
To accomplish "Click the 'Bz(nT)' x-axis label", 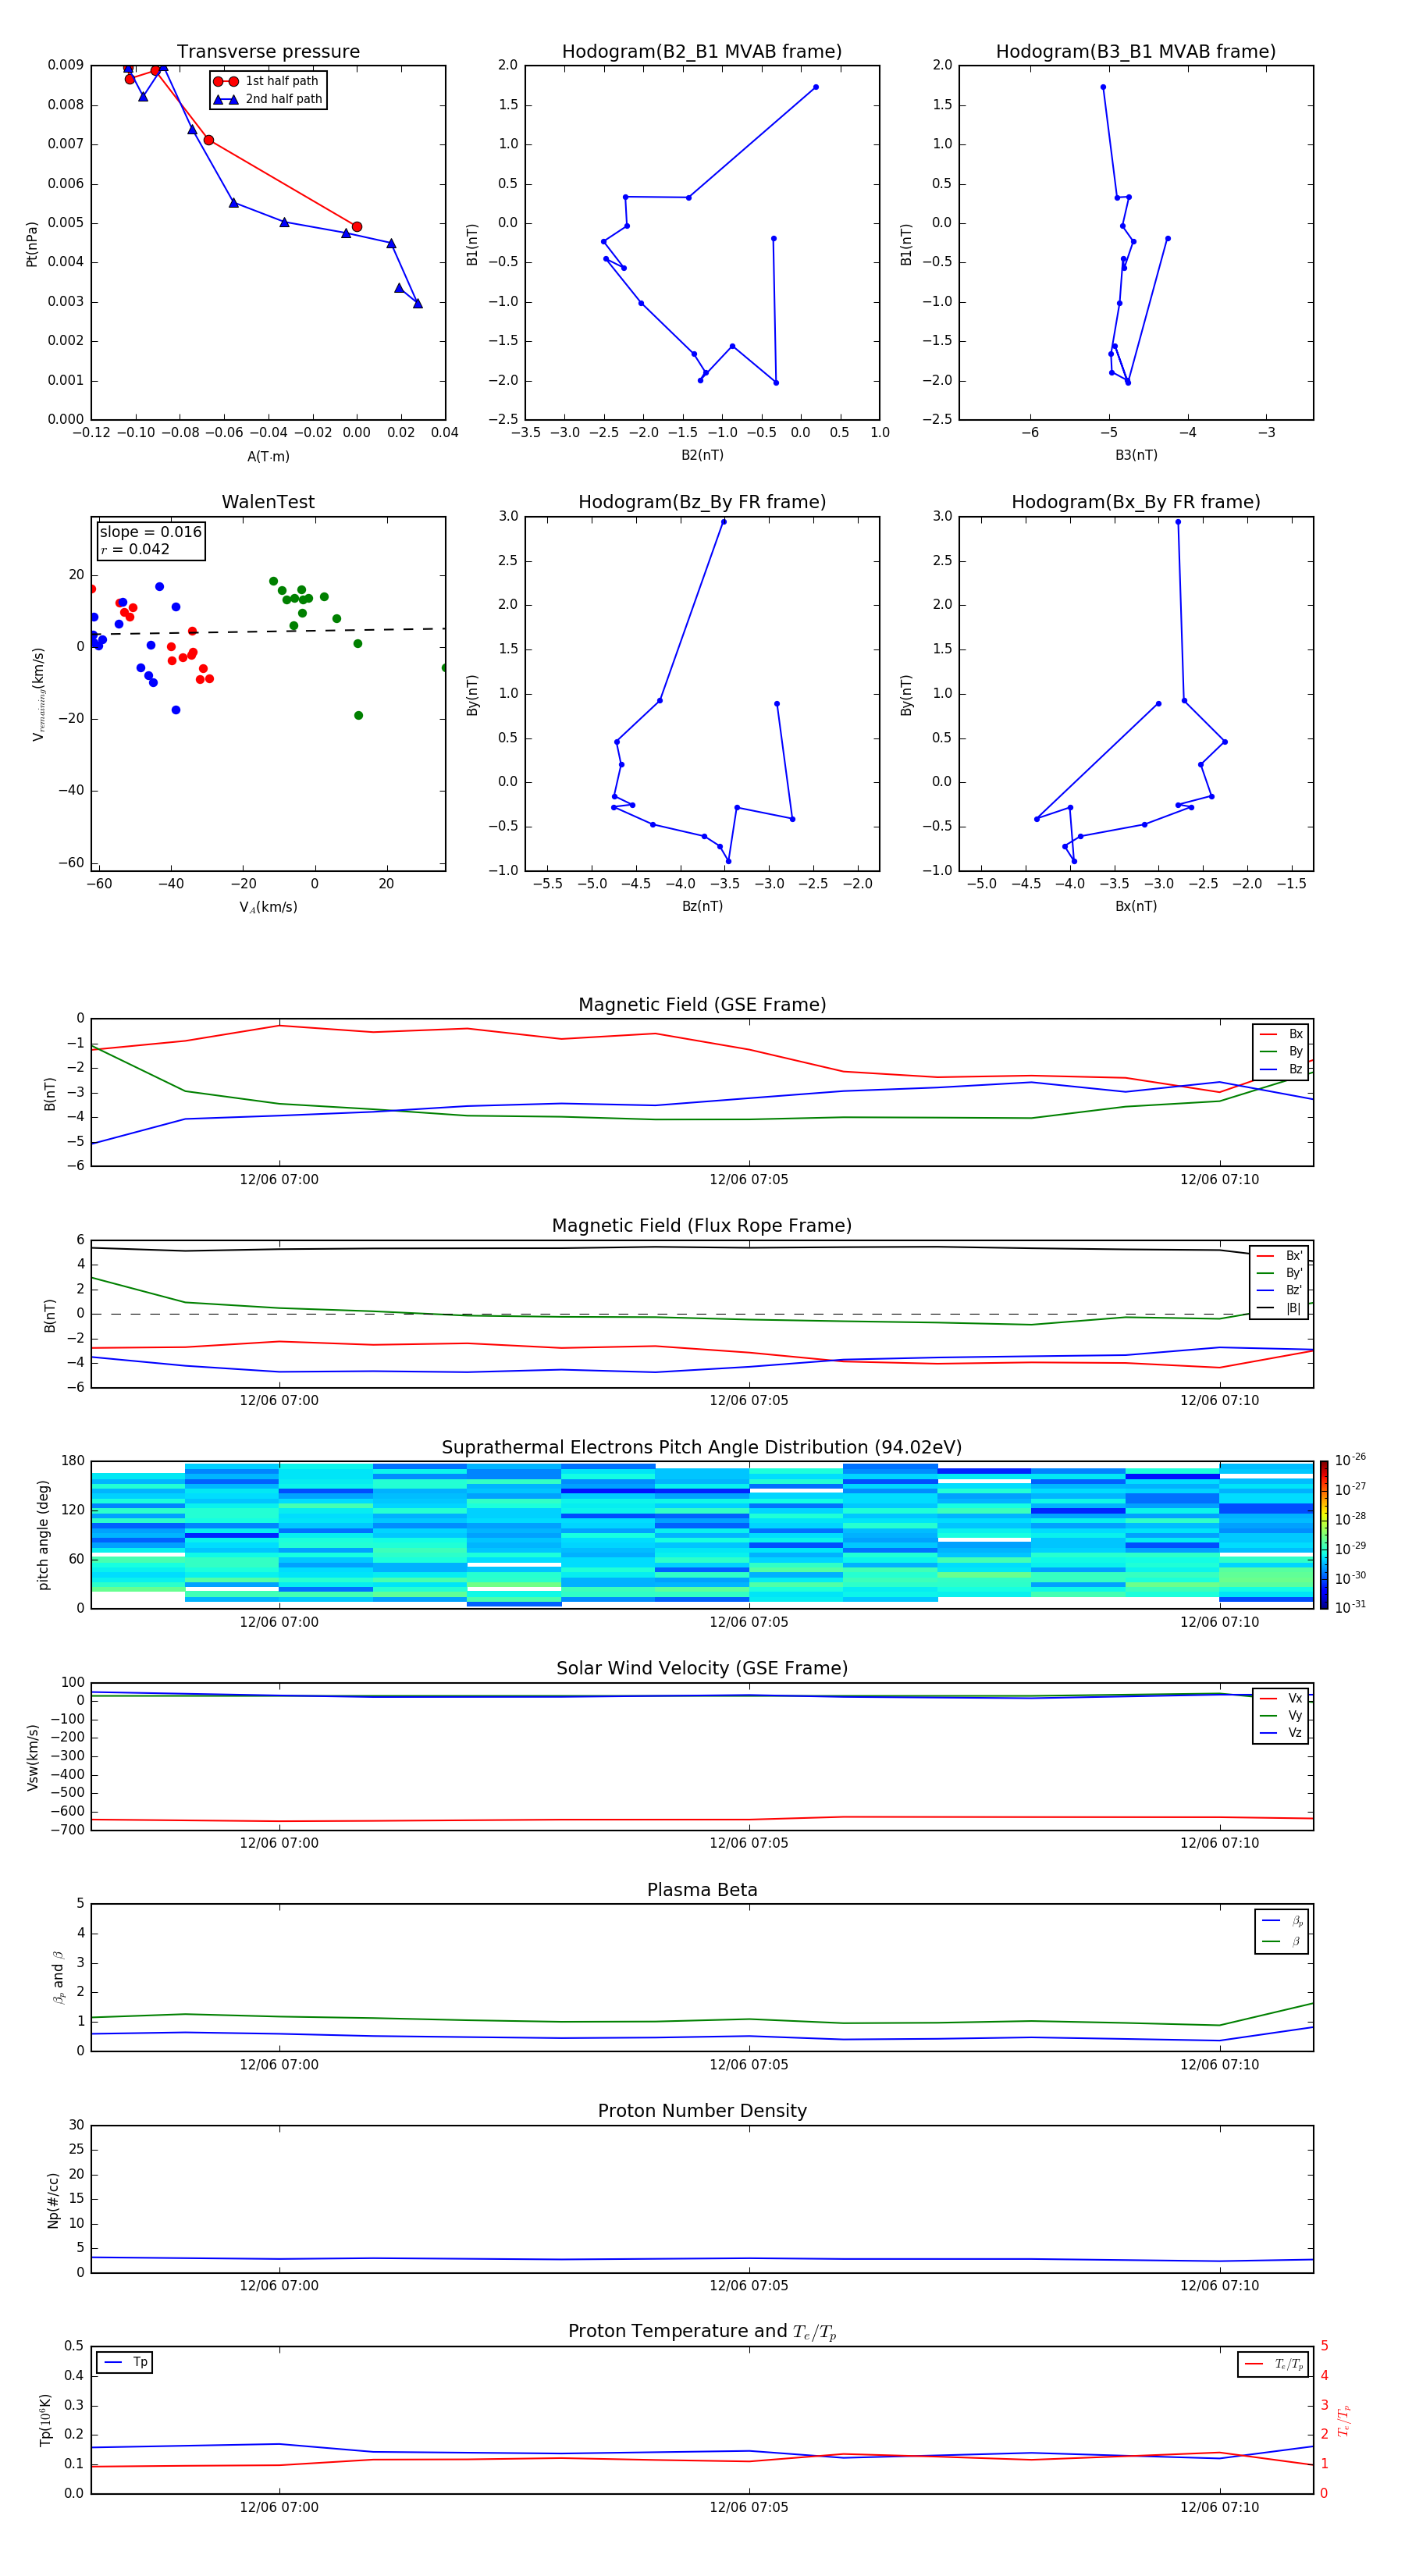I will [x=702, y=906].
